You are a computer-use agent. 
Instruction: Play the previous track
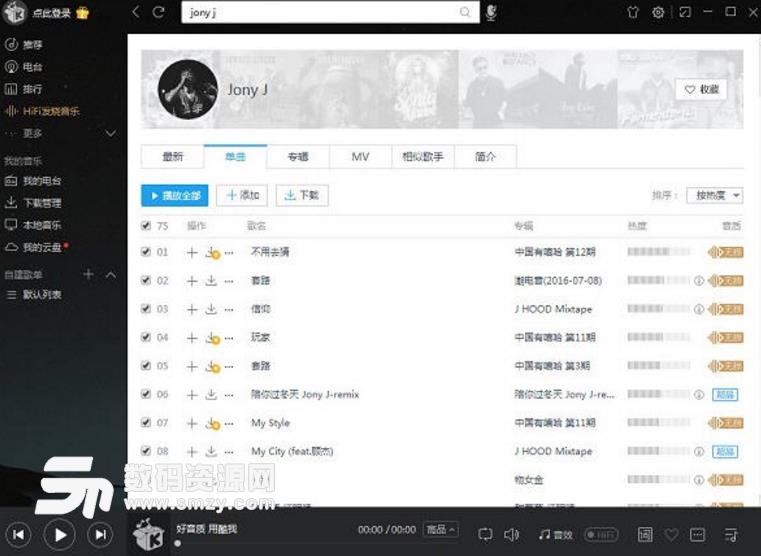click(x=18, y=535)
